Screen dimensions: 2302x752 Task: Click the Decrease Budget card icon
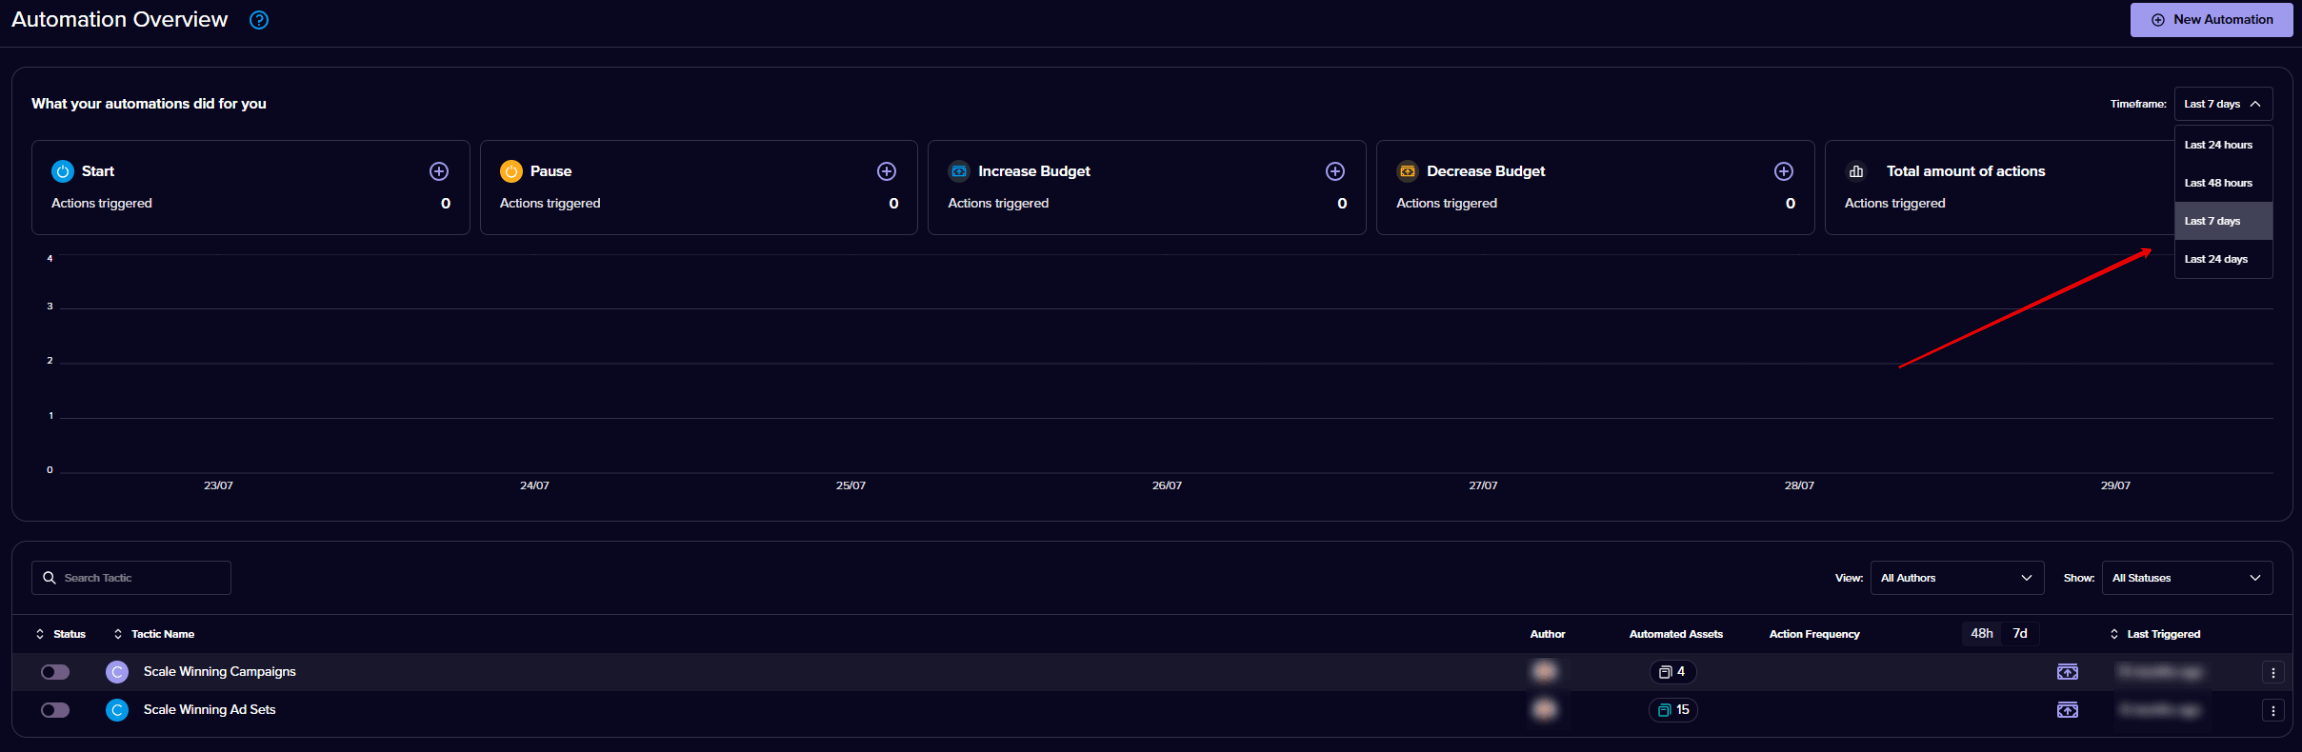pyautogui.click(x=1407, y=171)
